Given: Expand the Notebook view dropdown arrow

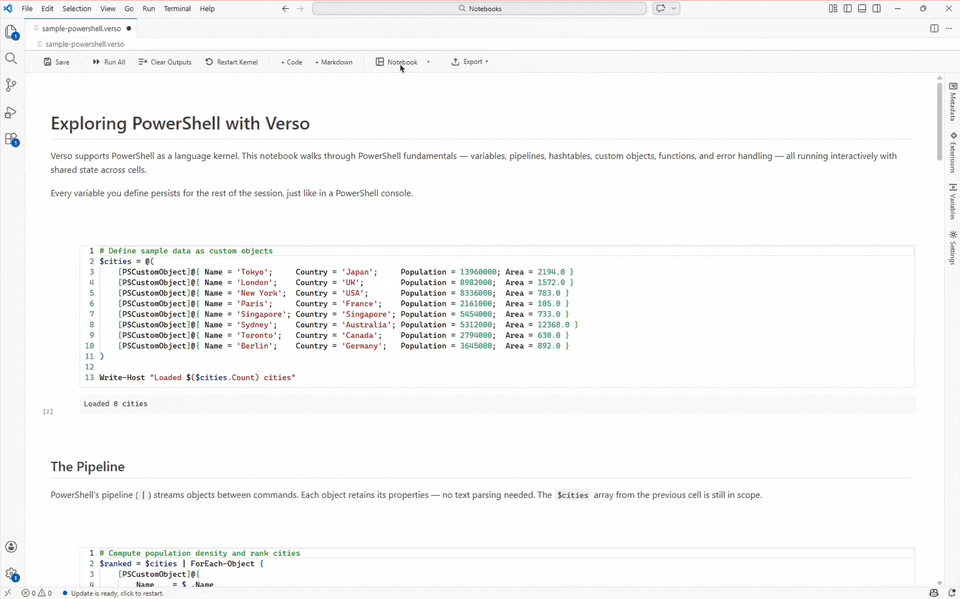Looking at the screenshot, I should point(428,62).
